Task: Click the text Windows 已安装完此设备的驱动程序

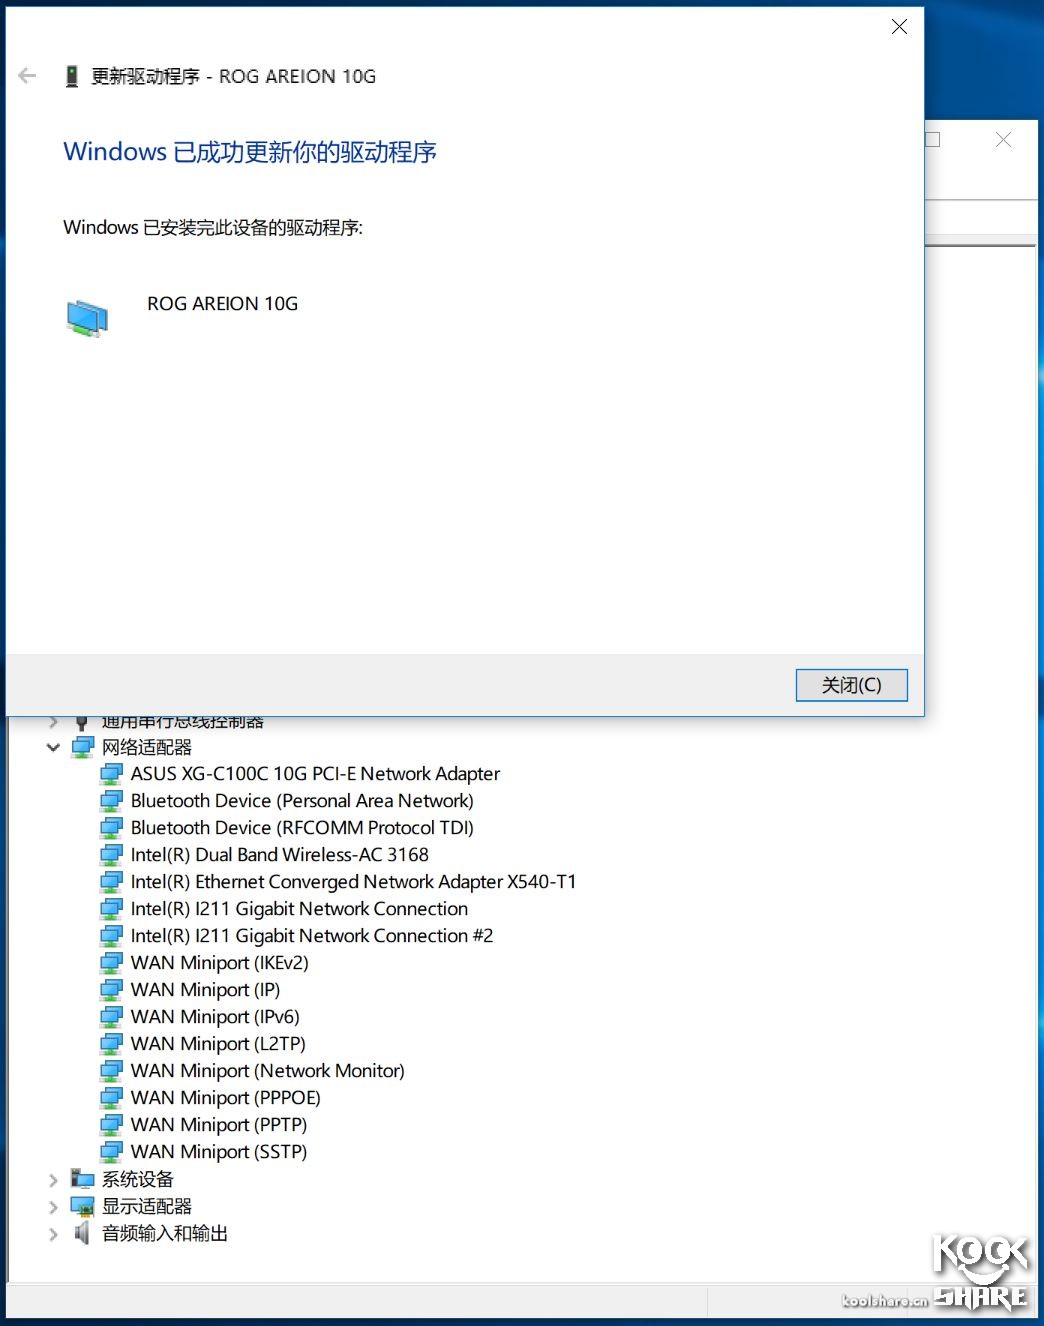Action: [213, 228]
